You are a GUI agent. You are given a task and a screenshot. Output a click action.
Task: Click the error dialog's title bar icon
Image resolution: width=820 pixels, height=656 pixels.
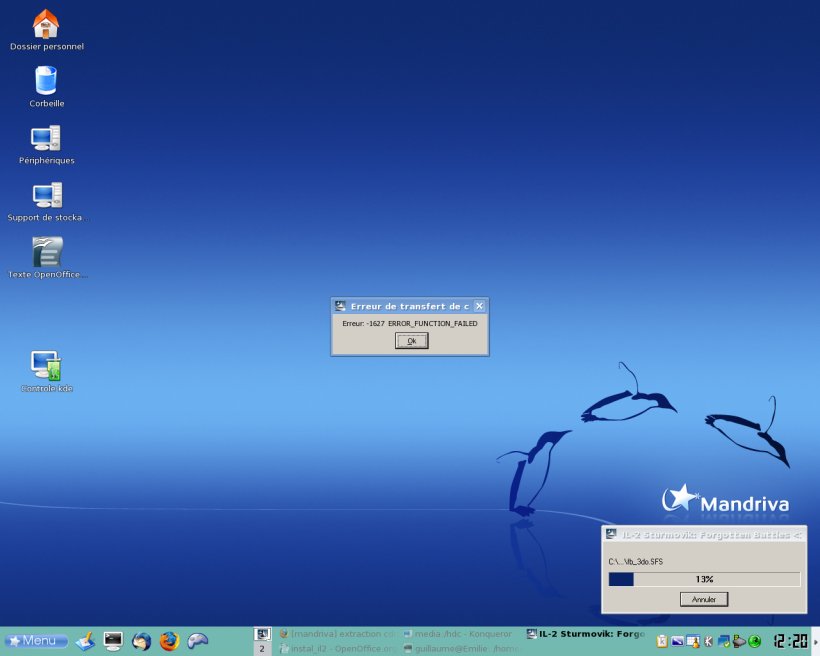coord(340,306)
